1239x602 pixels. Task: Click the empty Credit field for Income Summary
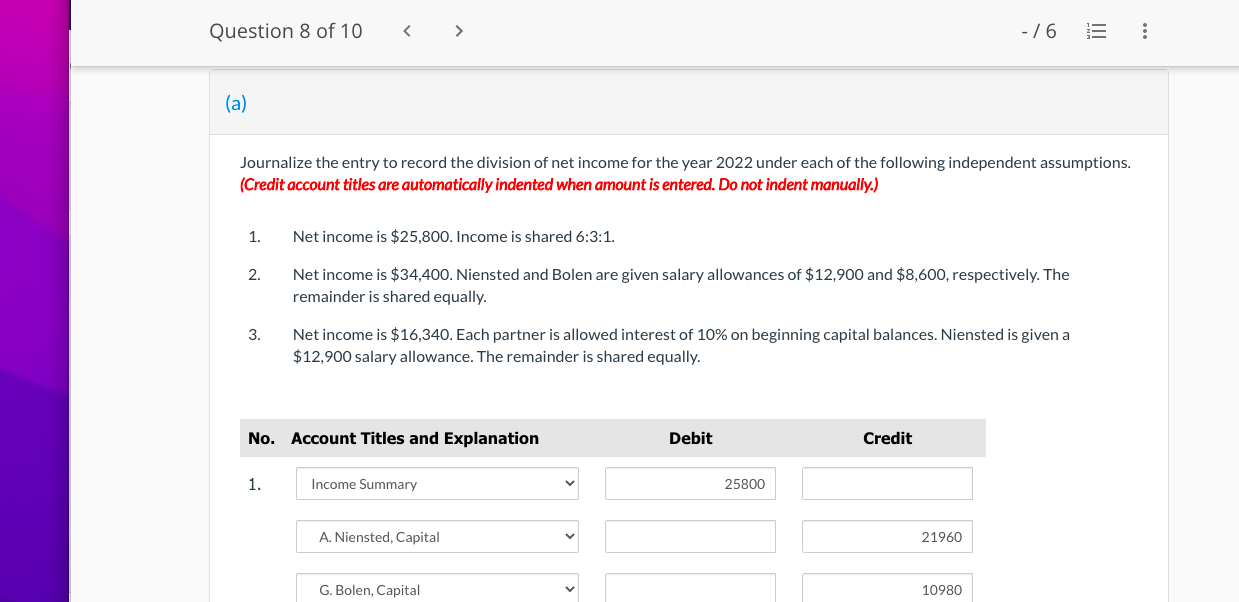887,483
